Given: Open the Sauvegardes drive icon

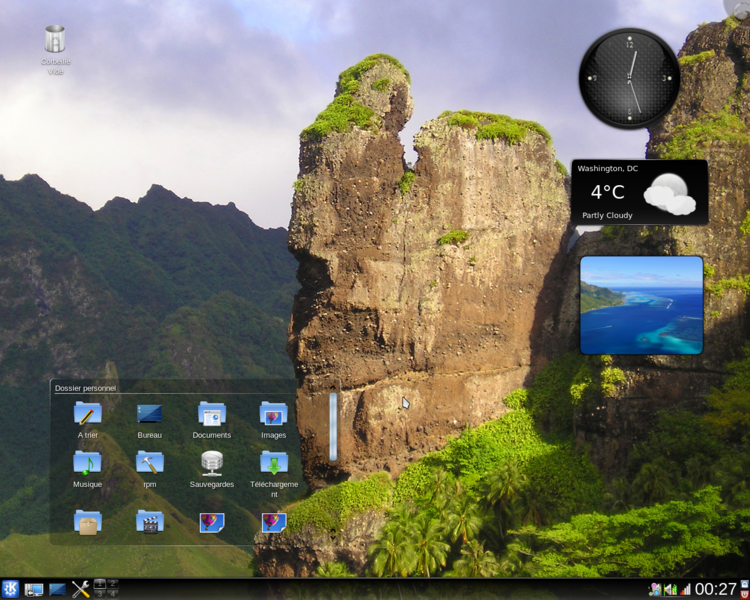Looking at the screenshot, I should (211, 462).
